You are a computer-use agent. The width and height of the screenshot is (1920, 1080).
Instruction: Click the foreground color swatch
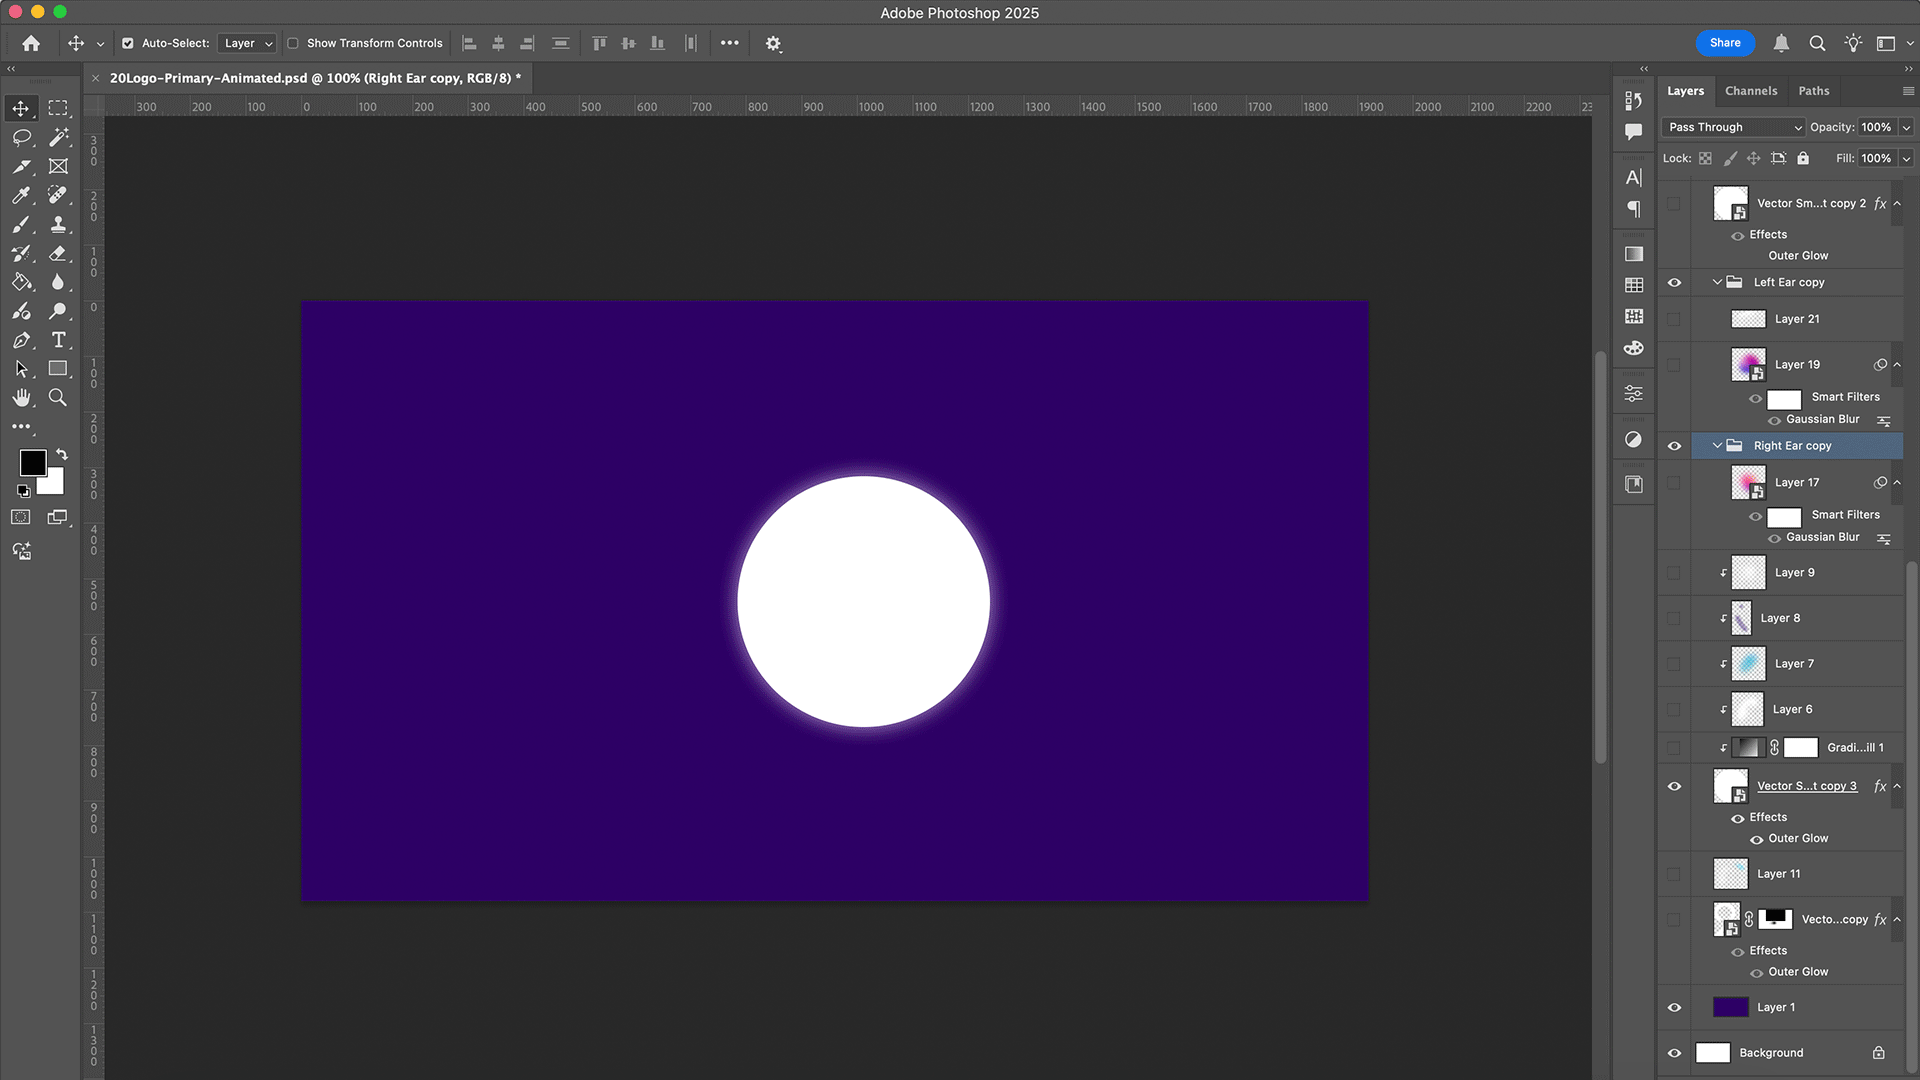[x=33, y=463]
